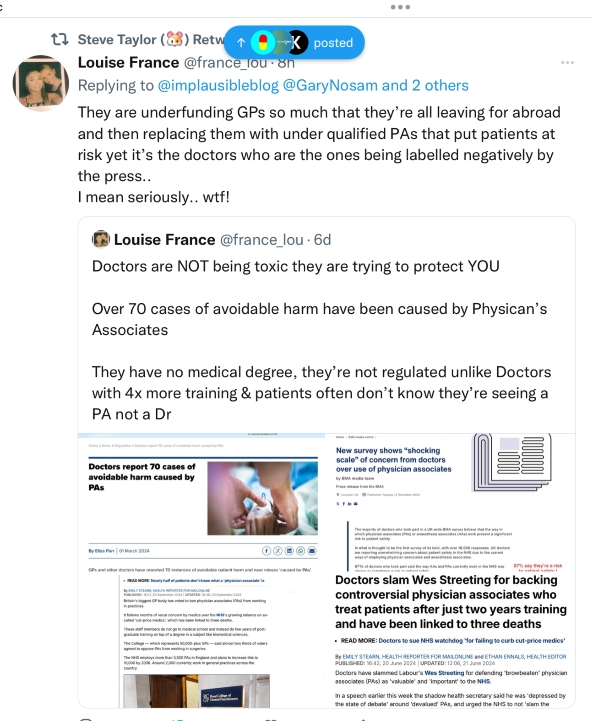Click the up arrow in the posted pill
Screen dimensions: 593x721
241,43
